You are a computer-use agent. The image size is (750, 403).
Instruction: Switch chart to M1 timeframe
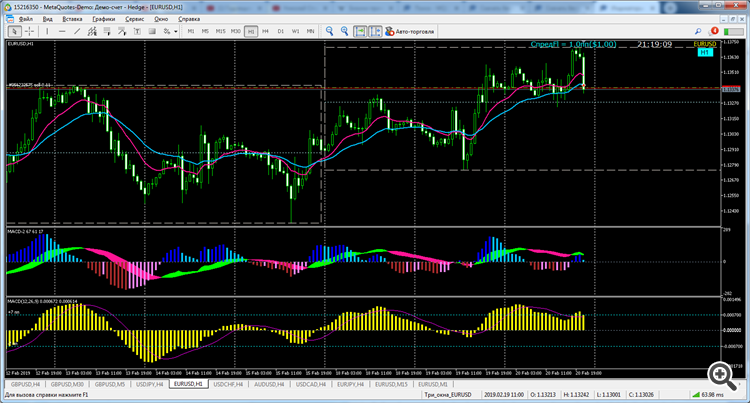coord(191,32)
